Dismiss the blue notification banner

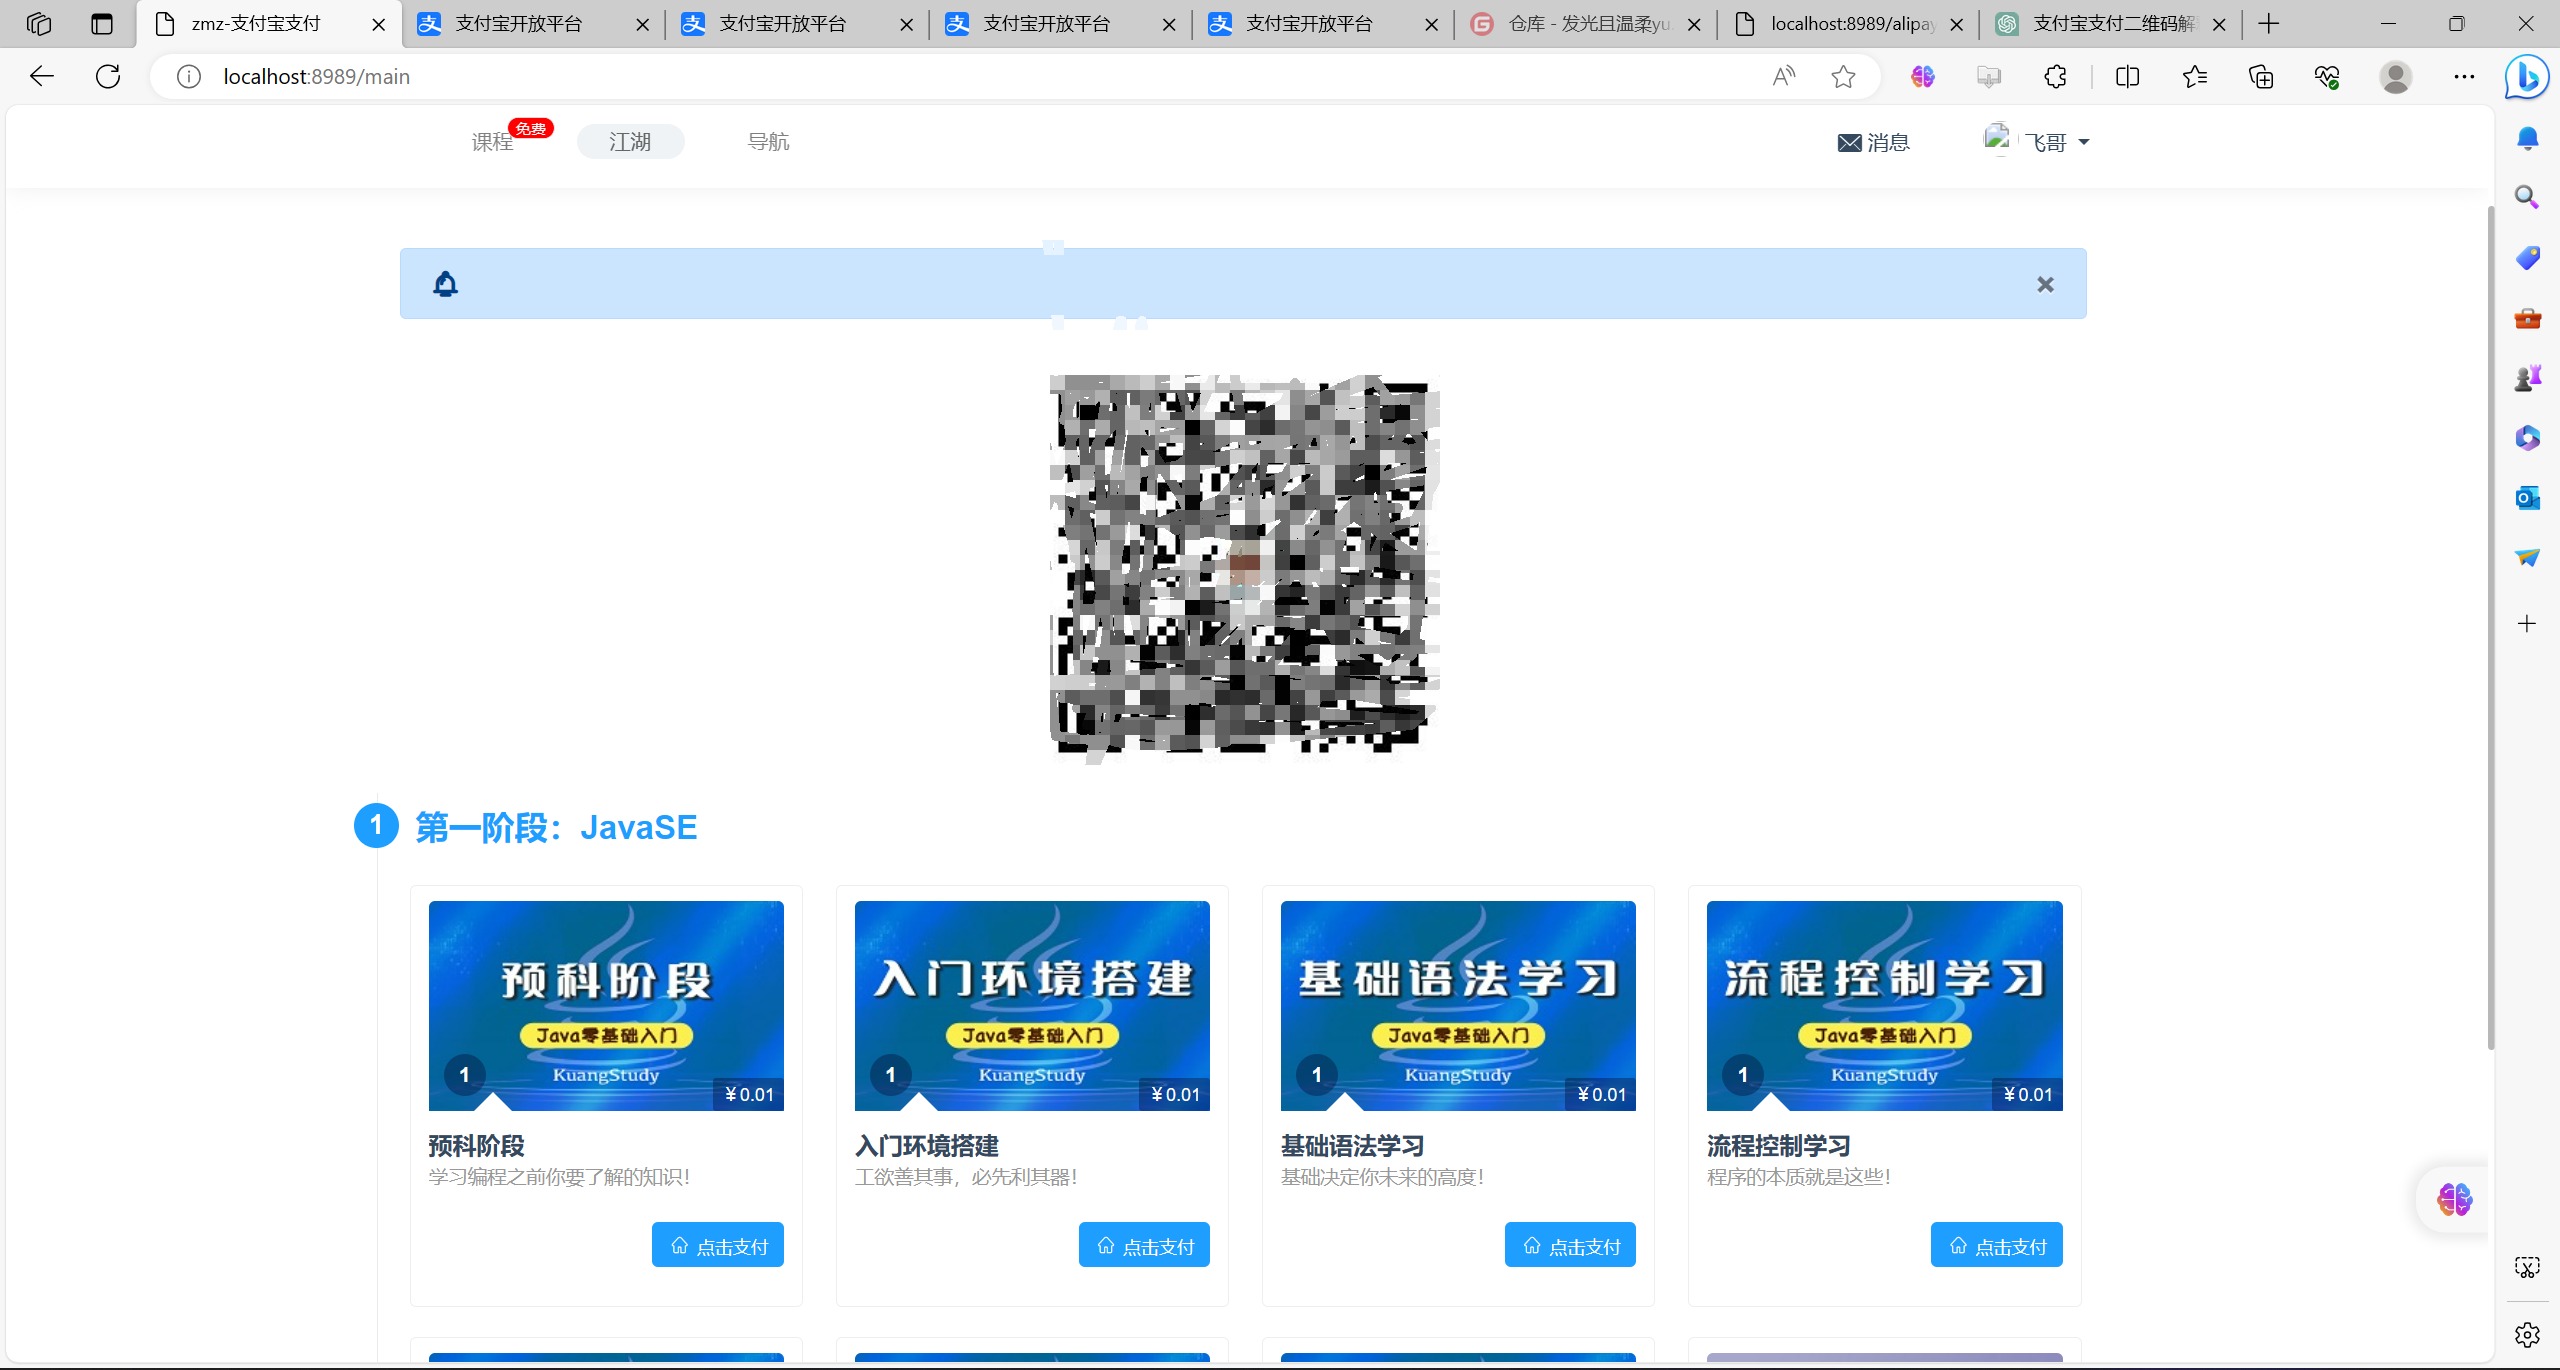2045,285
